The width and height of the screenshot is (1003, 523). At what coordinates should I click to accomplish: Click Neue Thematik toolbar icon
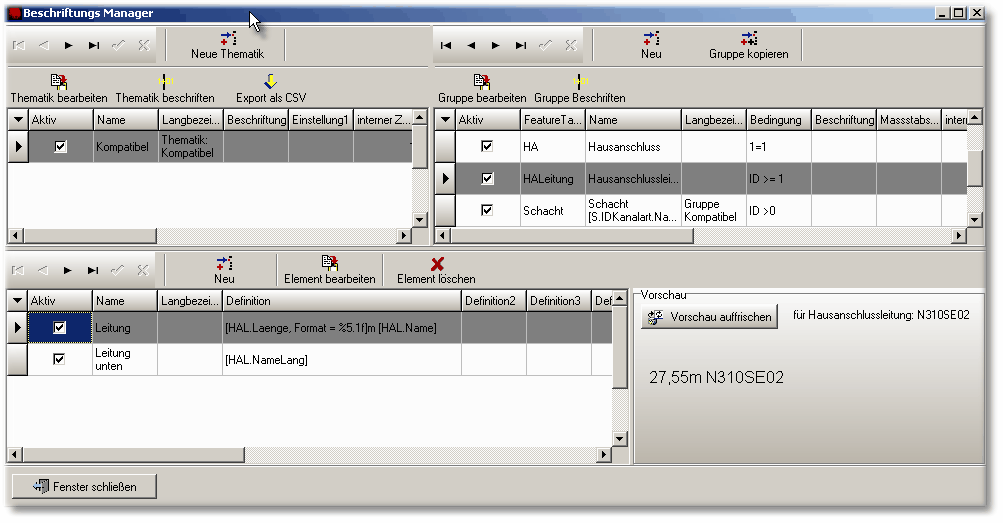click(x=228, y=38)
